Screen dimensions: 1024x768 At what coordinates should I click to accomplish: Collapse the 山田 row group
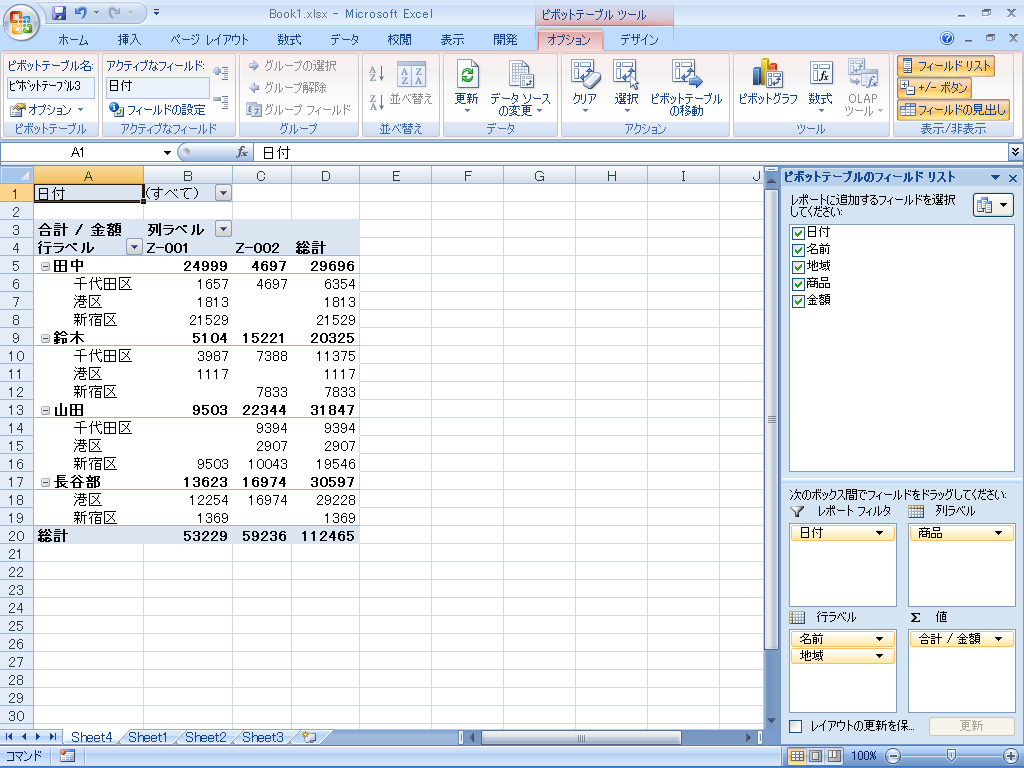tap(46, 410)
